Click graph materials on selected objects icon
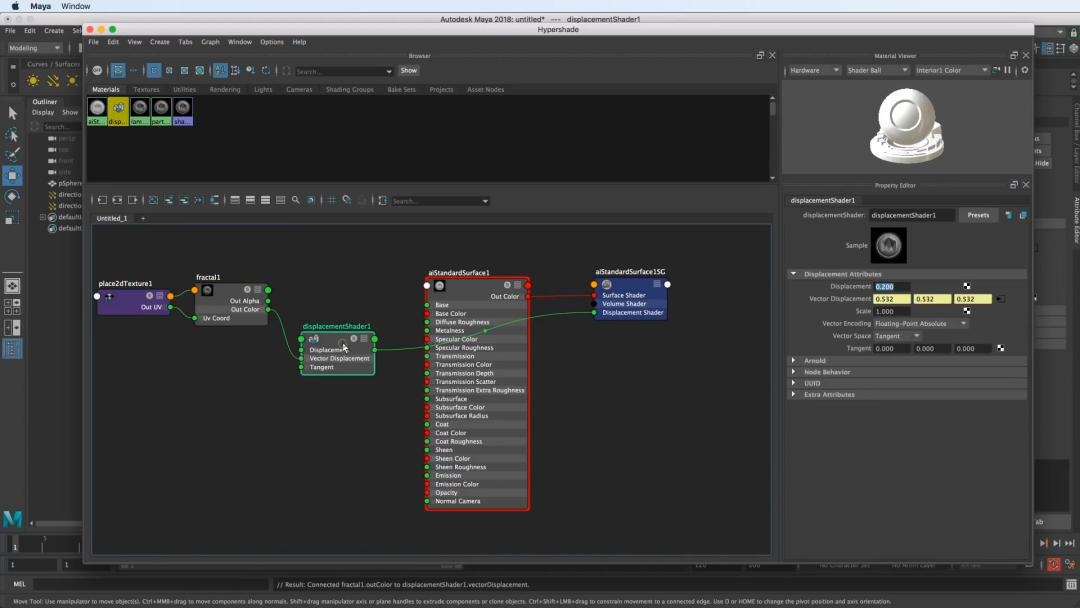Image resolution: width=1080 pixels, height=608 pixels. (x=214, y=200)
